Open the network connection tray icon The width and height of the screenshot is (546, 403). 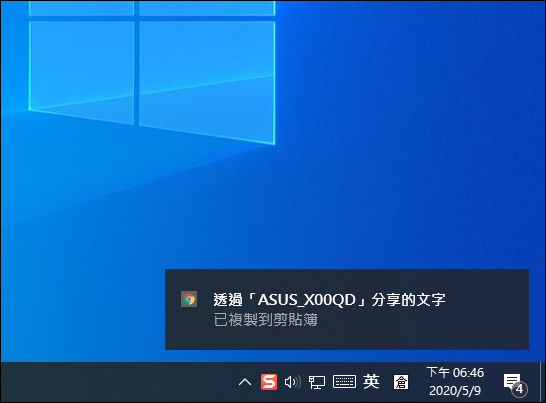click(x=317, y=382)
